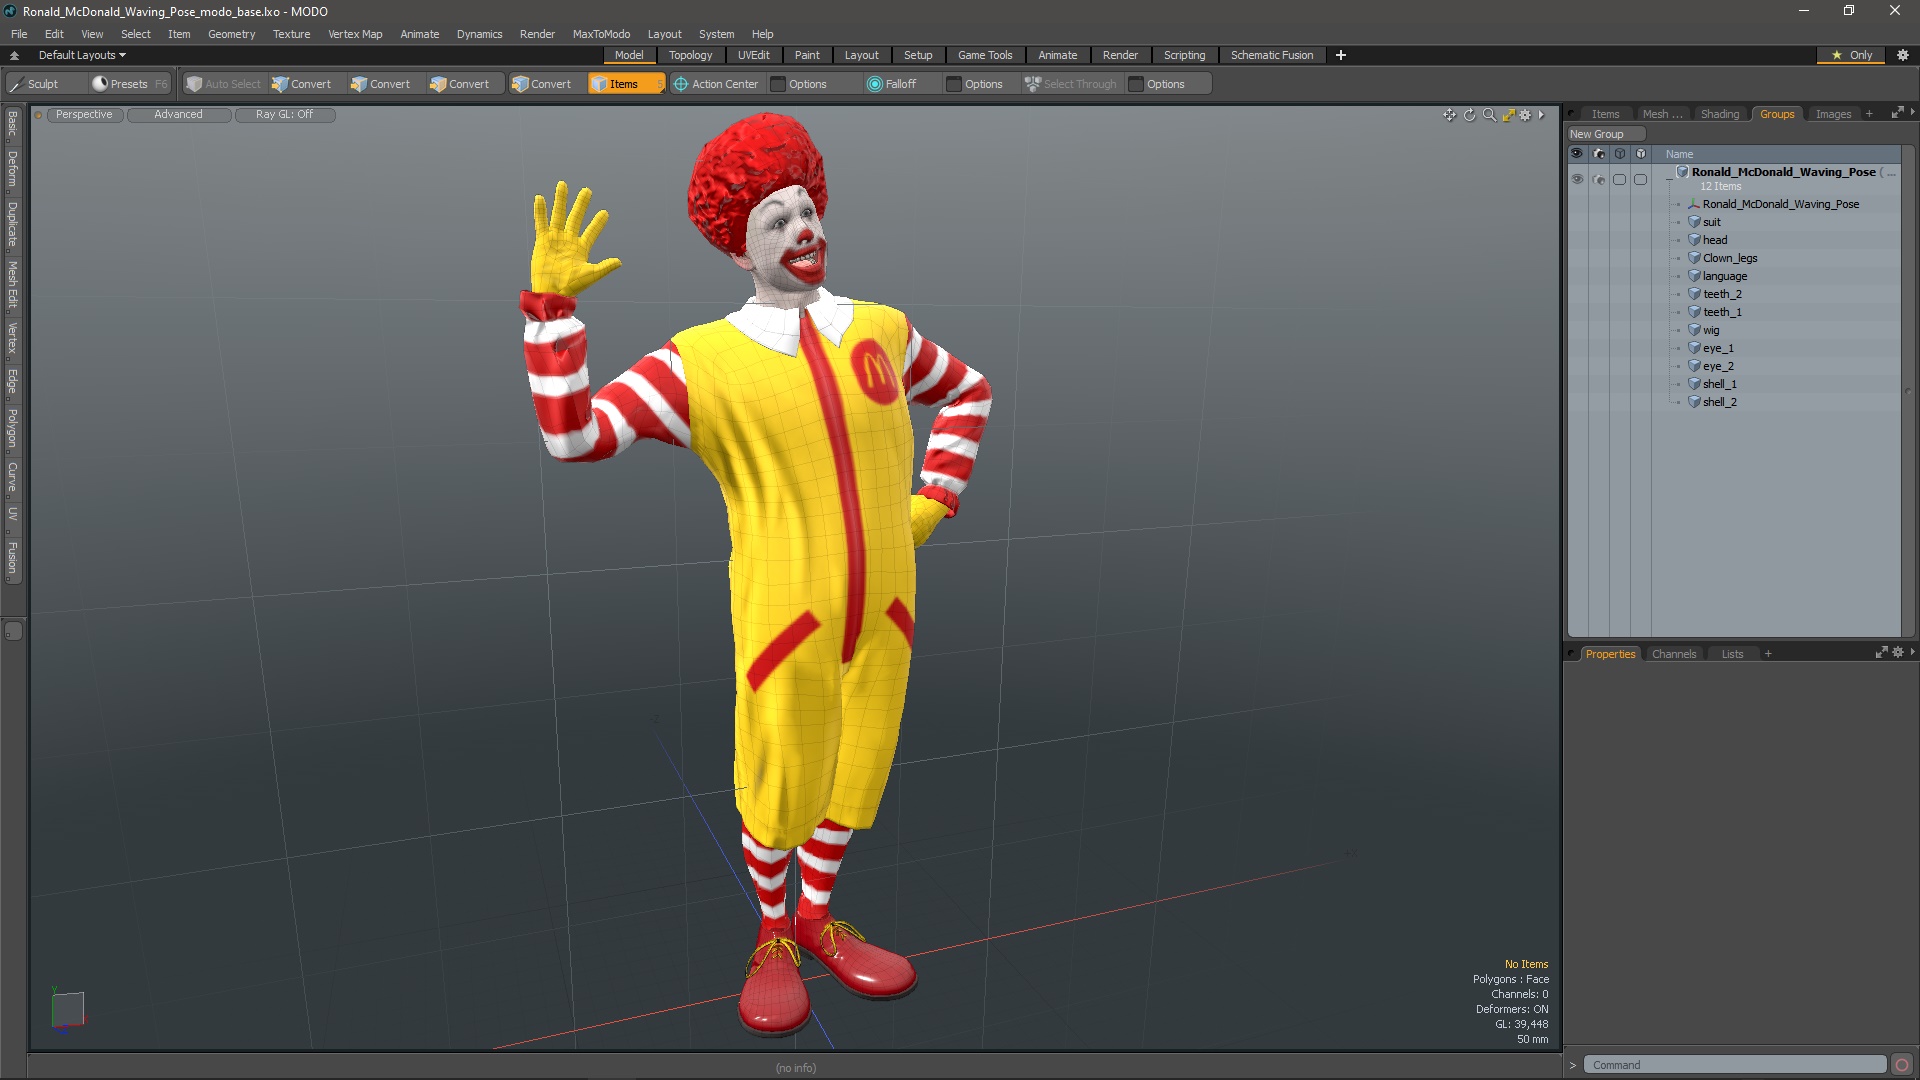This screenshot has height=1080, width=1920.
Task: Switch to the Lists tab
Action: click(x=1732, y=654)
